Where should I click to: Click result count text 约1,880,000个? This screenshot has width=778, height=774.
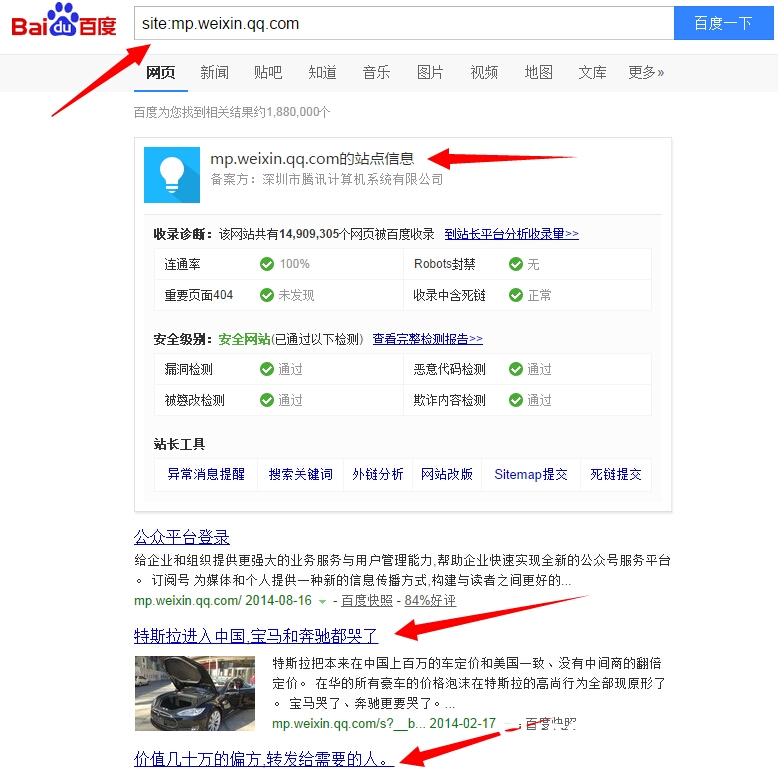click(292, 112)
